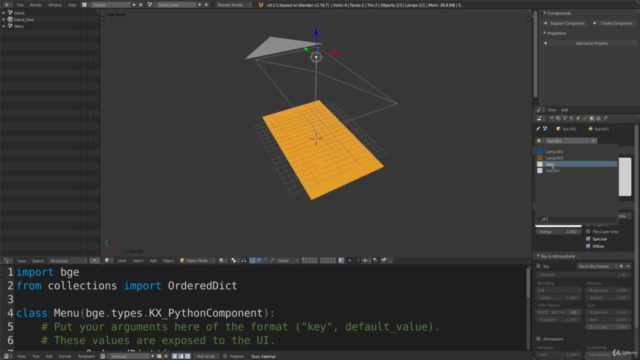Click the lamp search input field
This screenshot has height=360, width=640.
[576, 220]
